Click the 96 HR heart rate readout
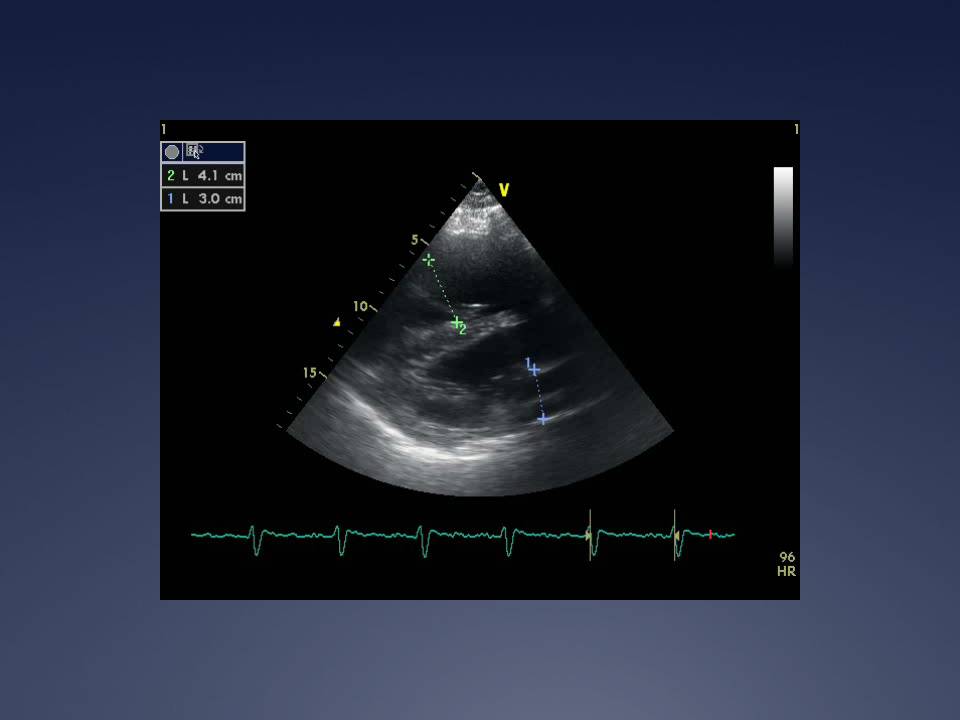 787,564
